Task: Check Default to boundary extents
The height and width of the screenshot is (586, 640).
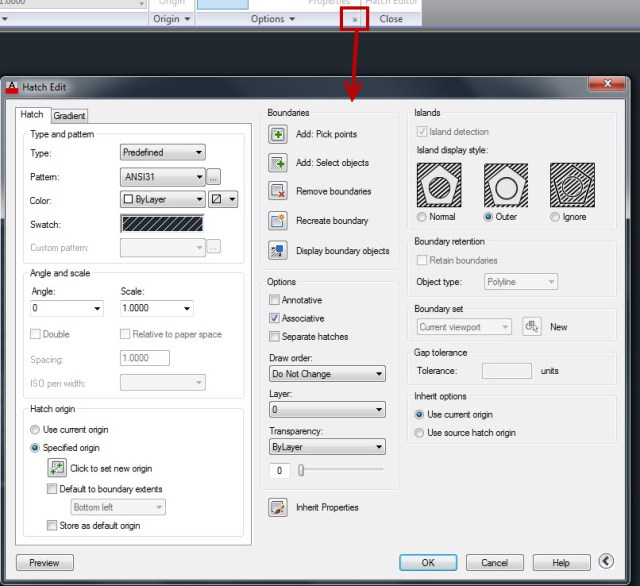Action: click(x=52, y=489)
